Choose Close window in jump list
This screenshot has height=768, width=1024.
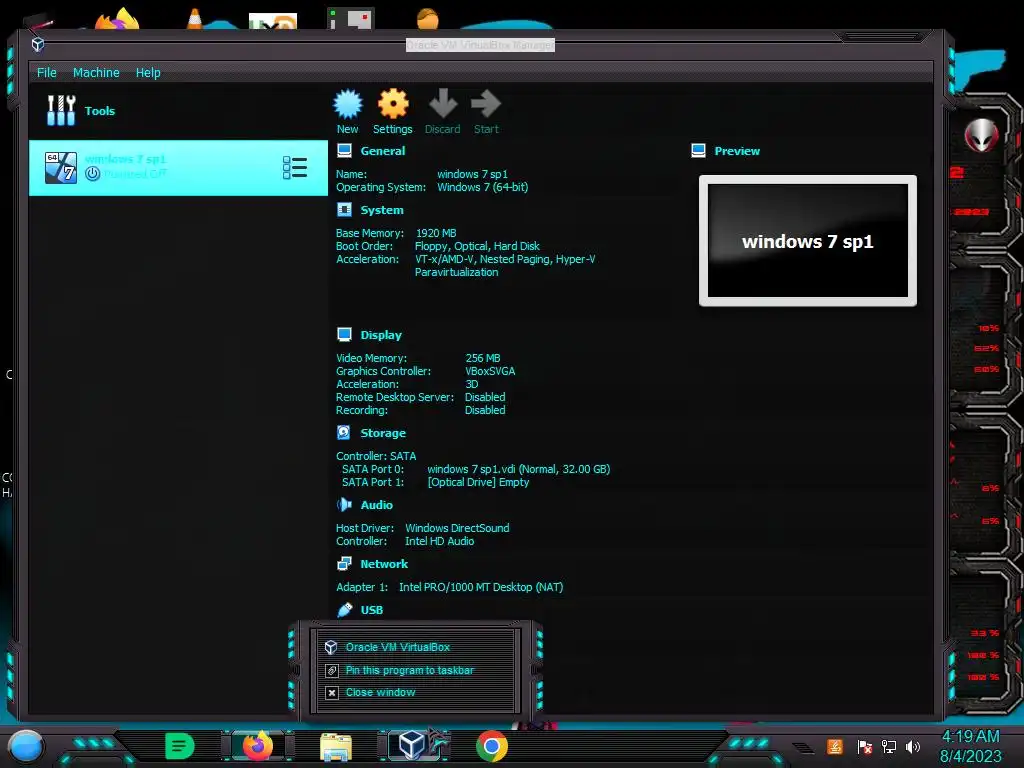(380, 692)
